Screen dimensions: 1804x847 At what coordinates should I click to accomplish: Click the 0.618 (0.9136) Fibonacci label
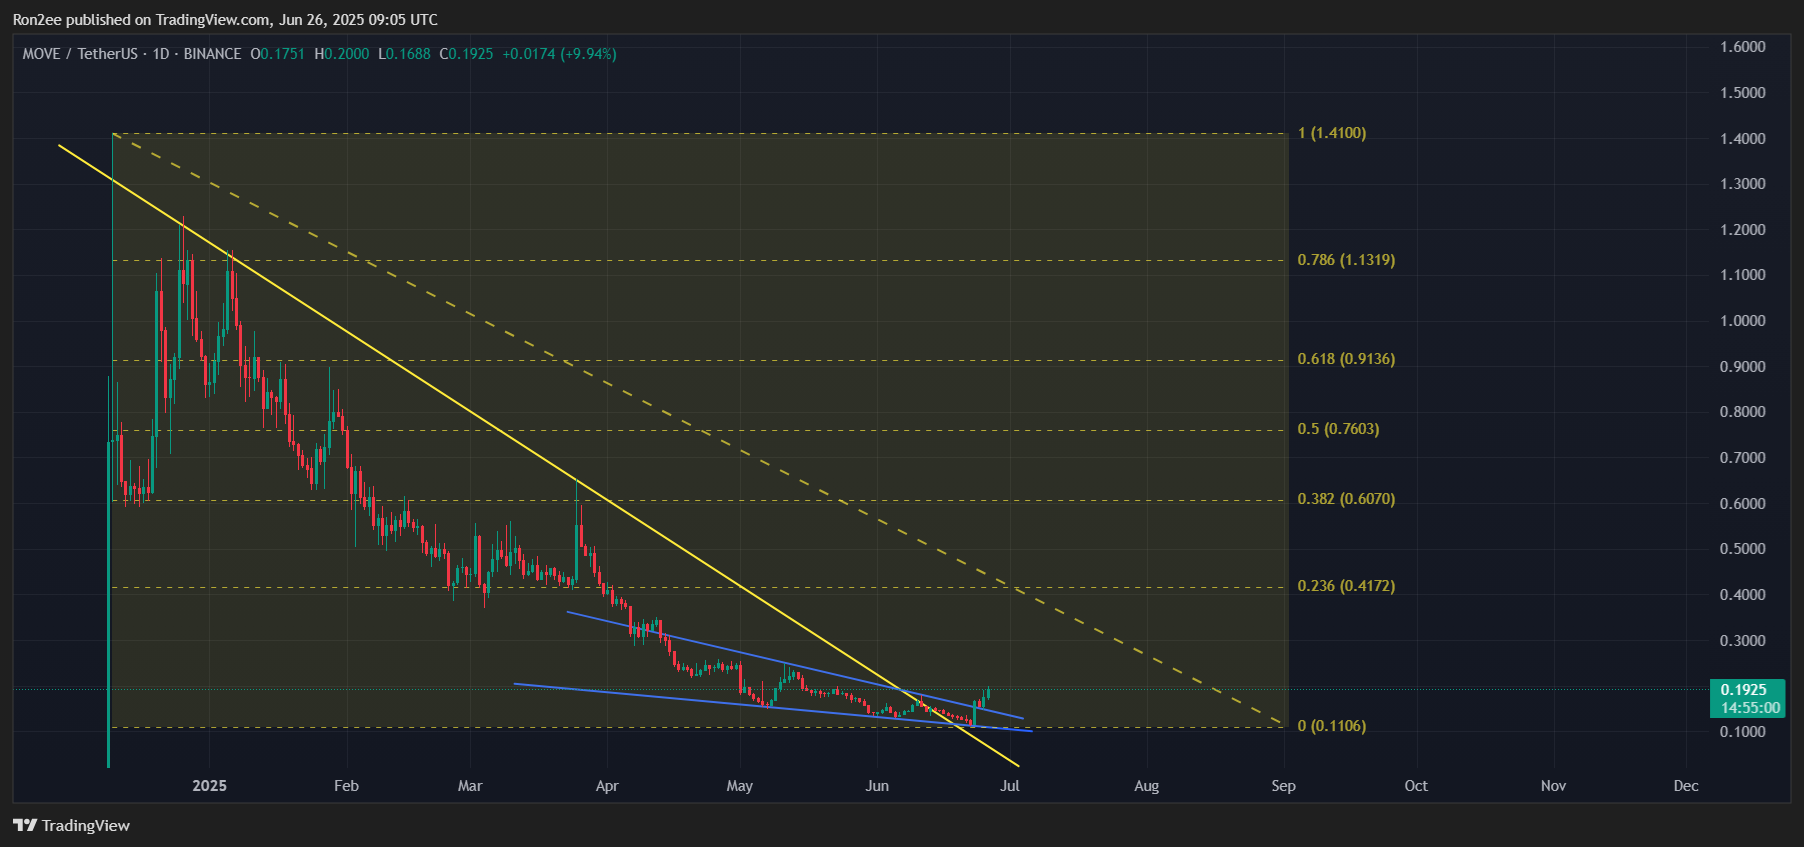(1345, 359)
